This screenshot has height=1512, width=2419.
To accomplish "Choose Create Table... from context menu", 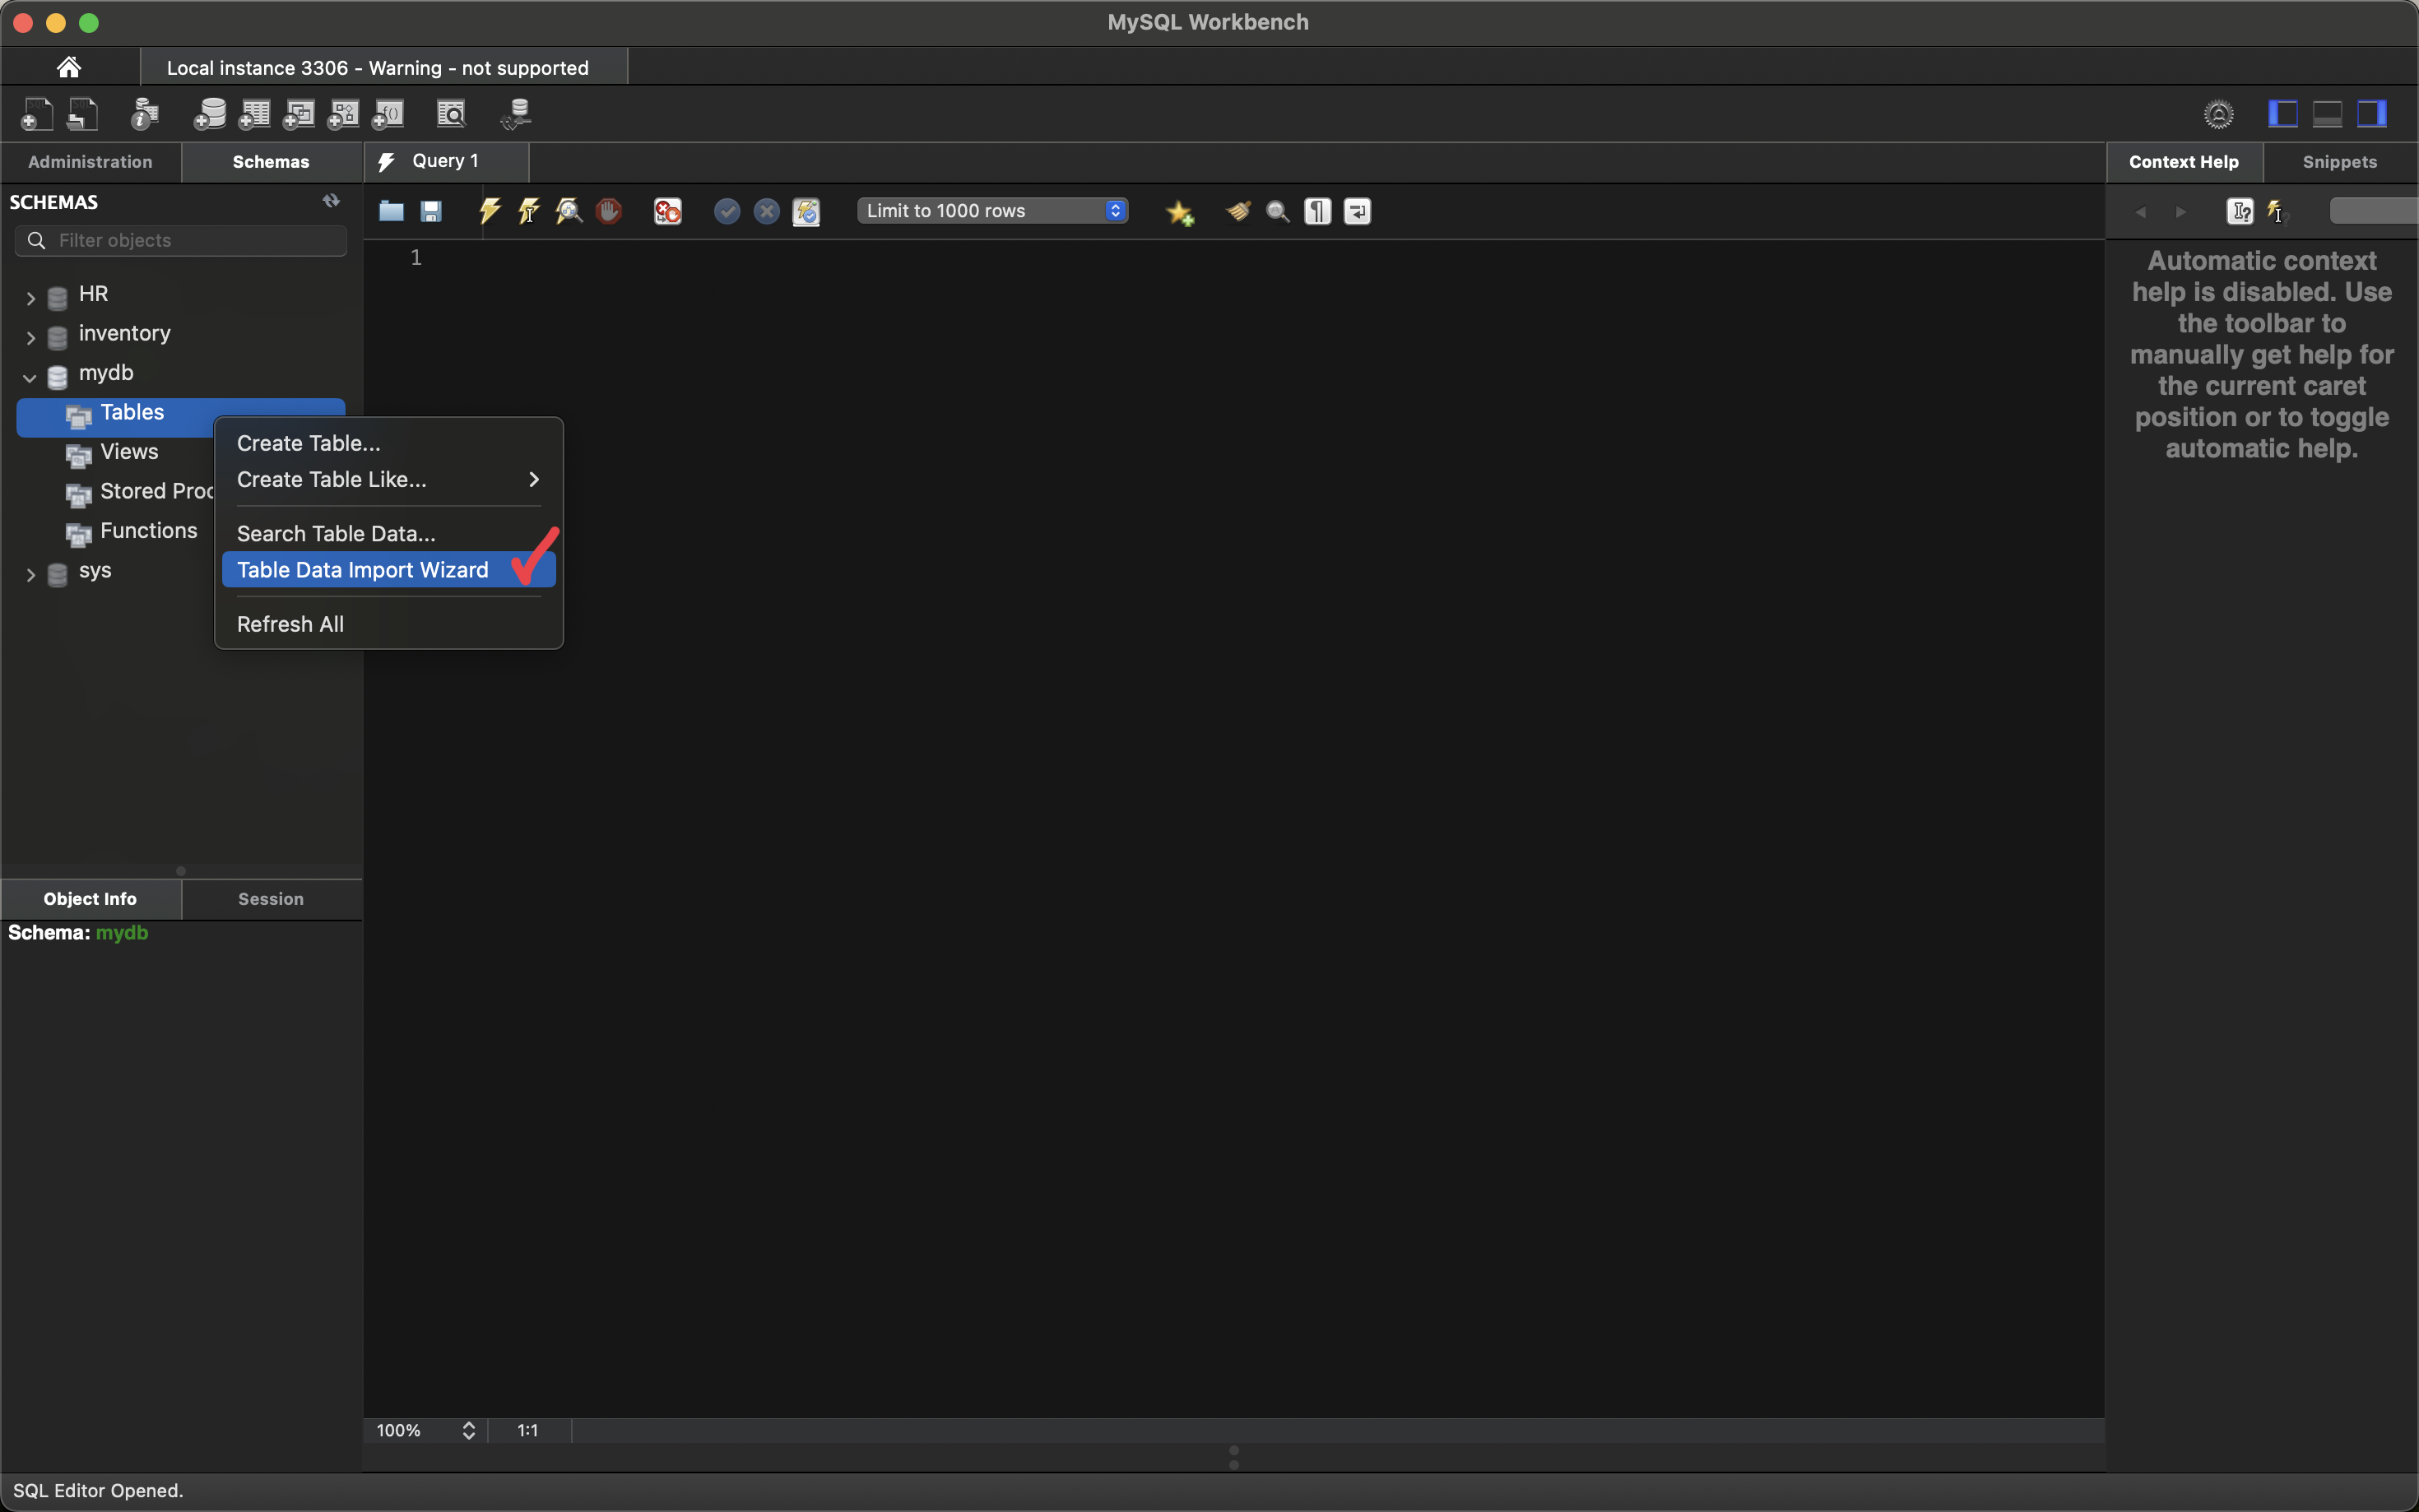I will [x=308, y=443].
